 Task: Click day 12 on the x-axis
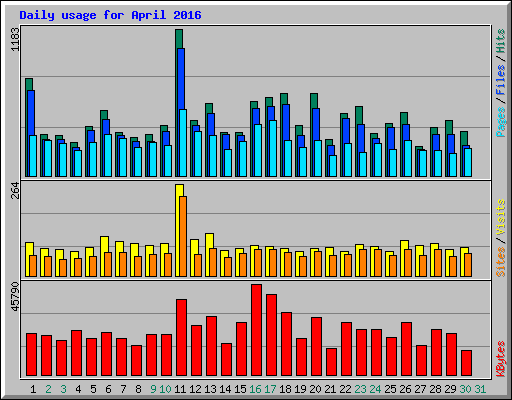pos(195,389)
